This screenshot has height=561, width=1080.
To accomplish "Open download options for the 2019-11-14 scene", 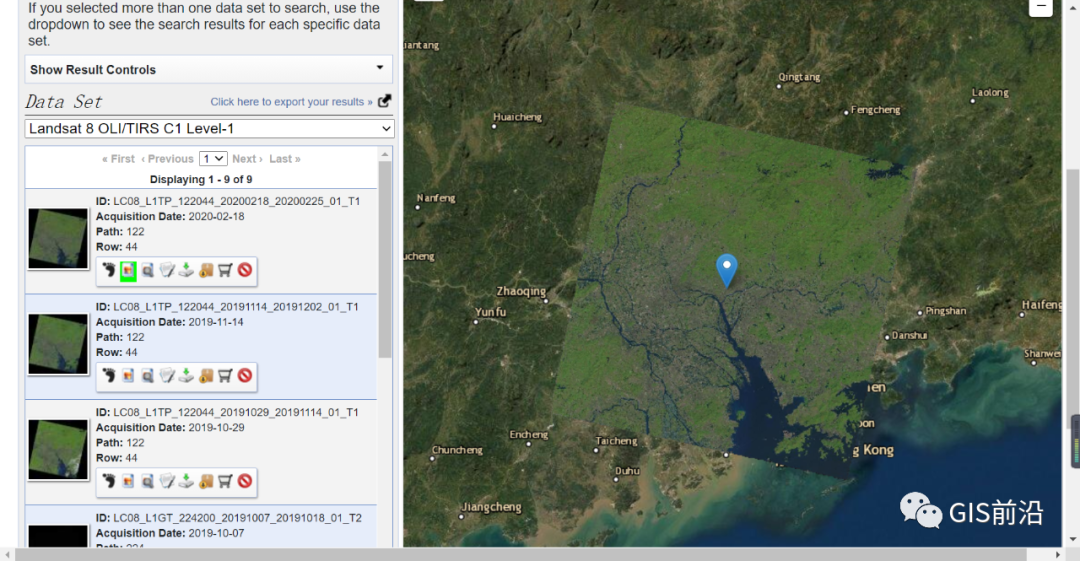I will pyautogui.click(x=186, y=376).
